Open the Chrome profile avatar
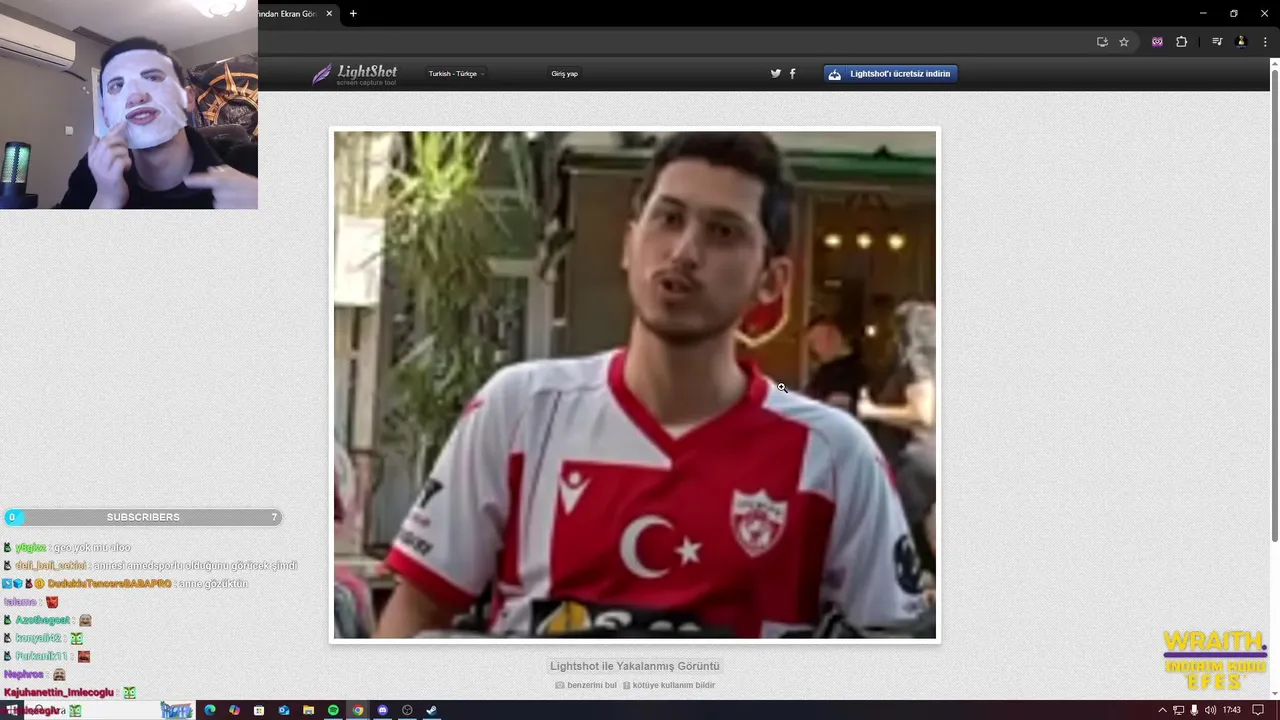This screenshot has height=720, width=1280. (x=1241, y=42)
